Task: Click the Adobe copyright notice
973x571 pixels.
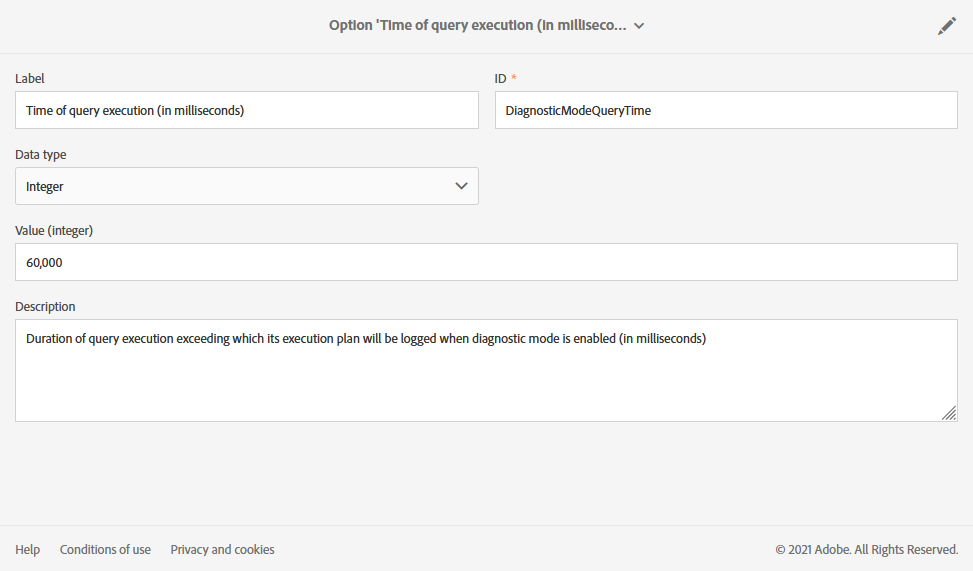Action: point(866,549)
